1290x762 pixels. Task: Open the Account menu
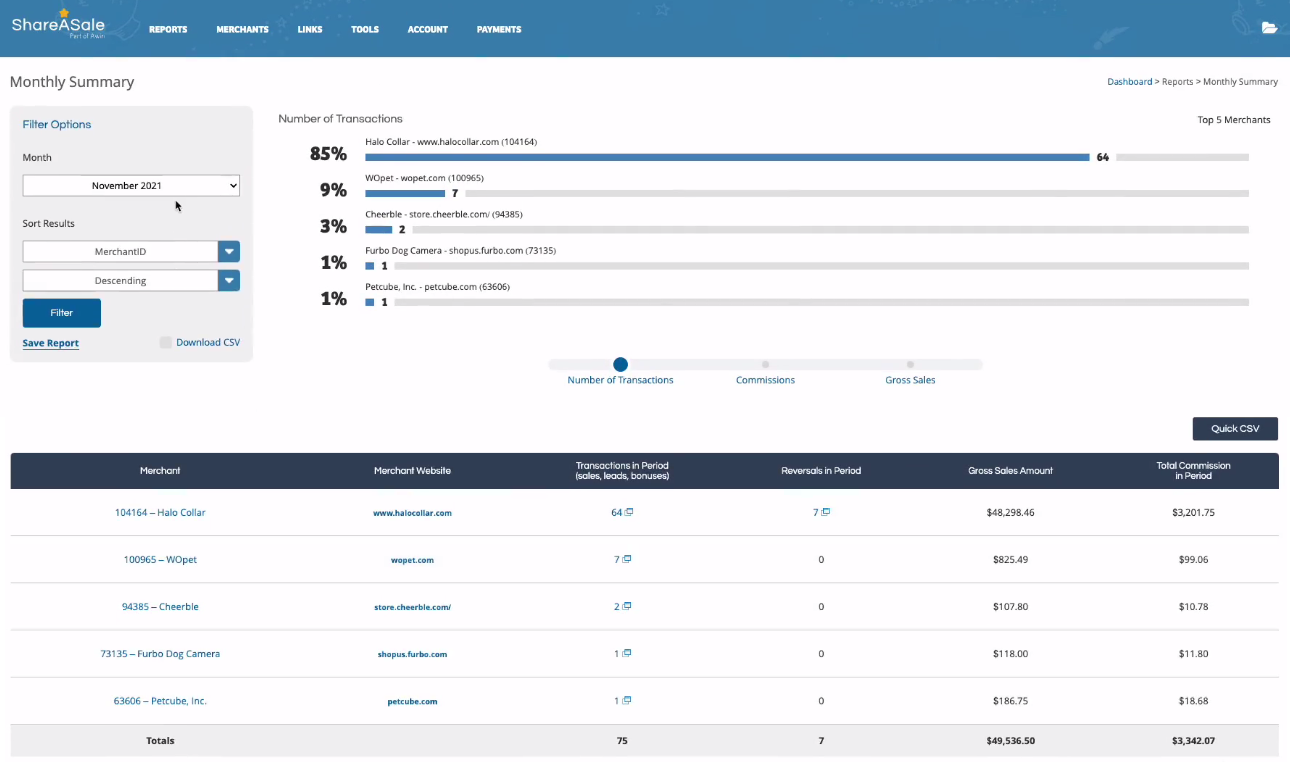pos(428,29)
